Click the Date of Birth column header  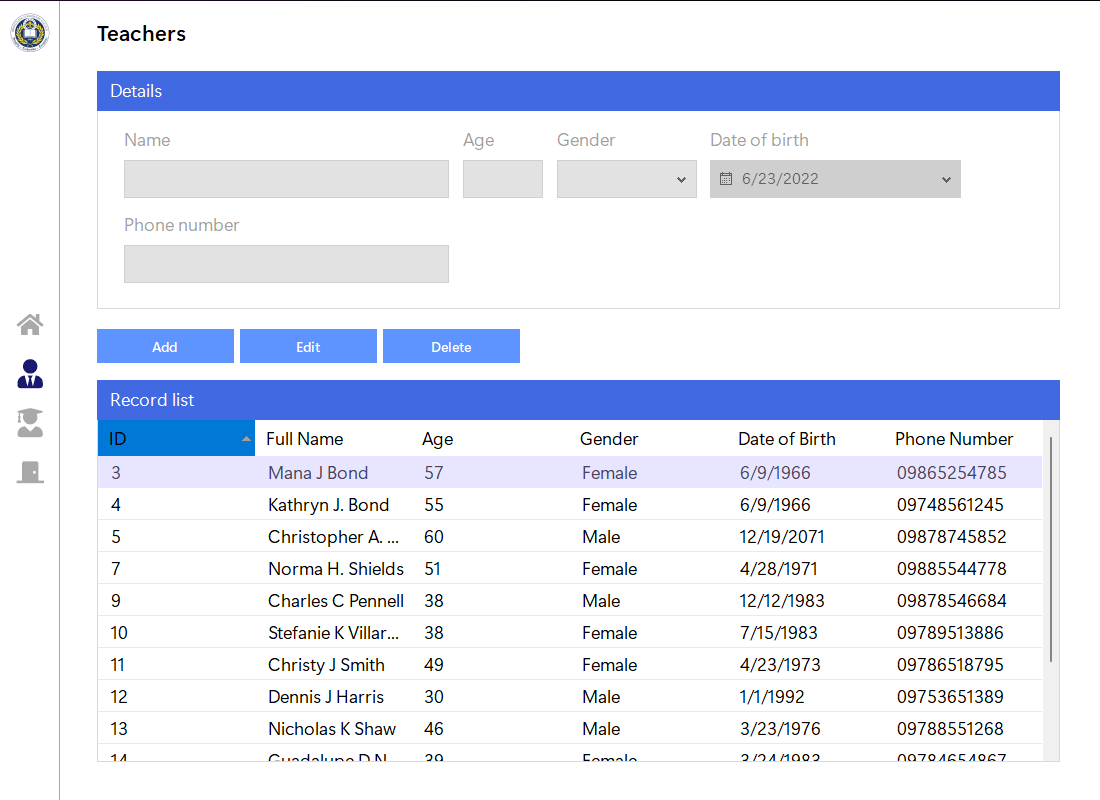787,439
